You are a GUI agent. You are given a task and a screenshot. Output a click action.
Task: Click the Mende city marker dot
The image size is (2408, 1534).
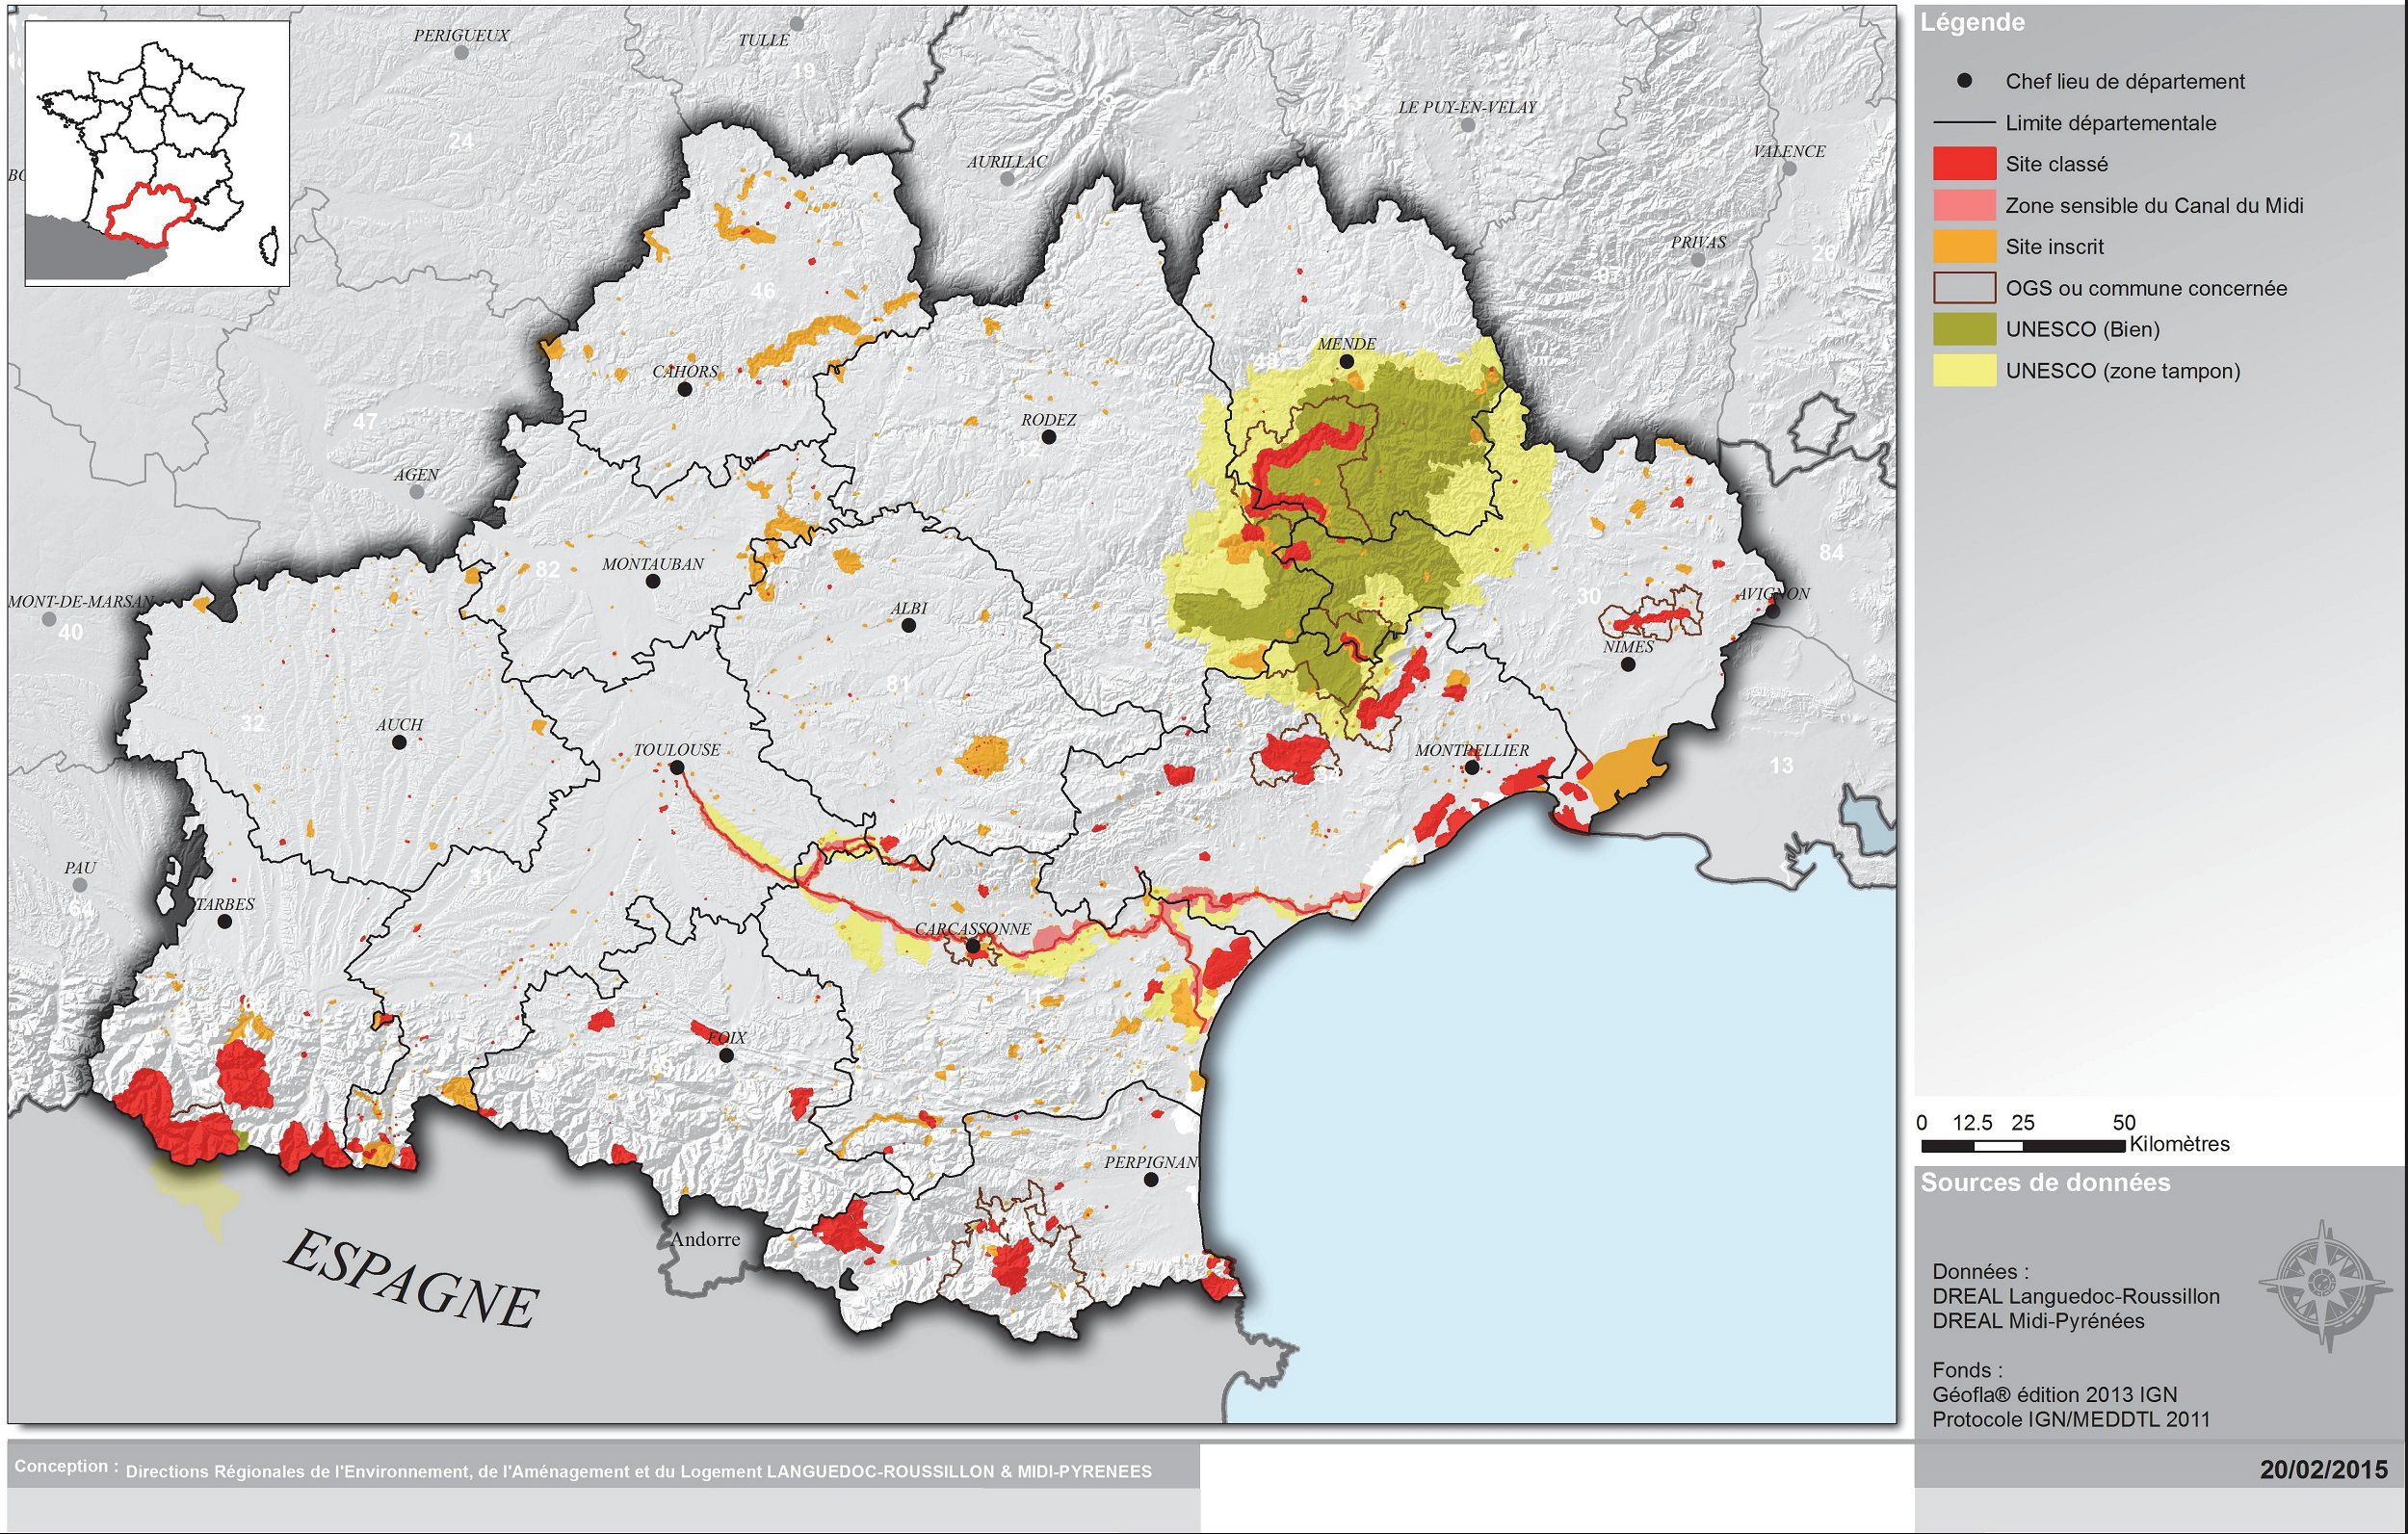click(x=1346, y=362)
